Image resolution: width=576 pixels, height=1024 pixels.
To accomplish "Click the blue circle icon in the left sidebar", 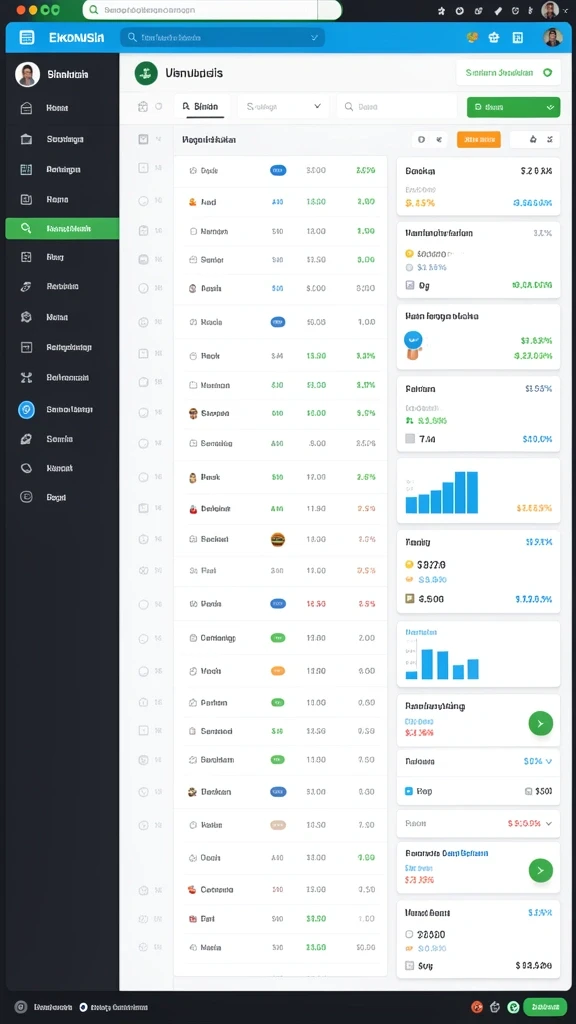I will [x=26, y=409].
